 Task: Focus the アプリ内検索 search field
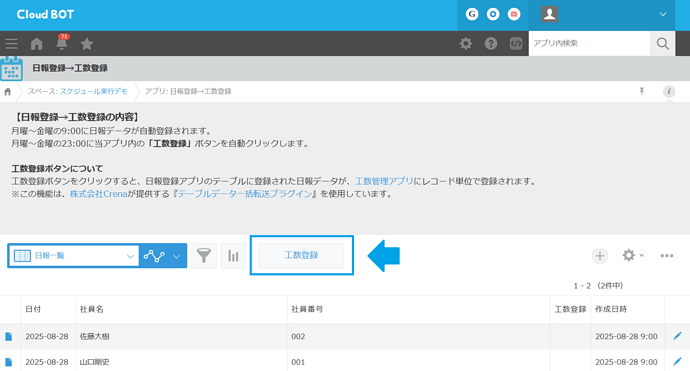click(x=589, y=43)
